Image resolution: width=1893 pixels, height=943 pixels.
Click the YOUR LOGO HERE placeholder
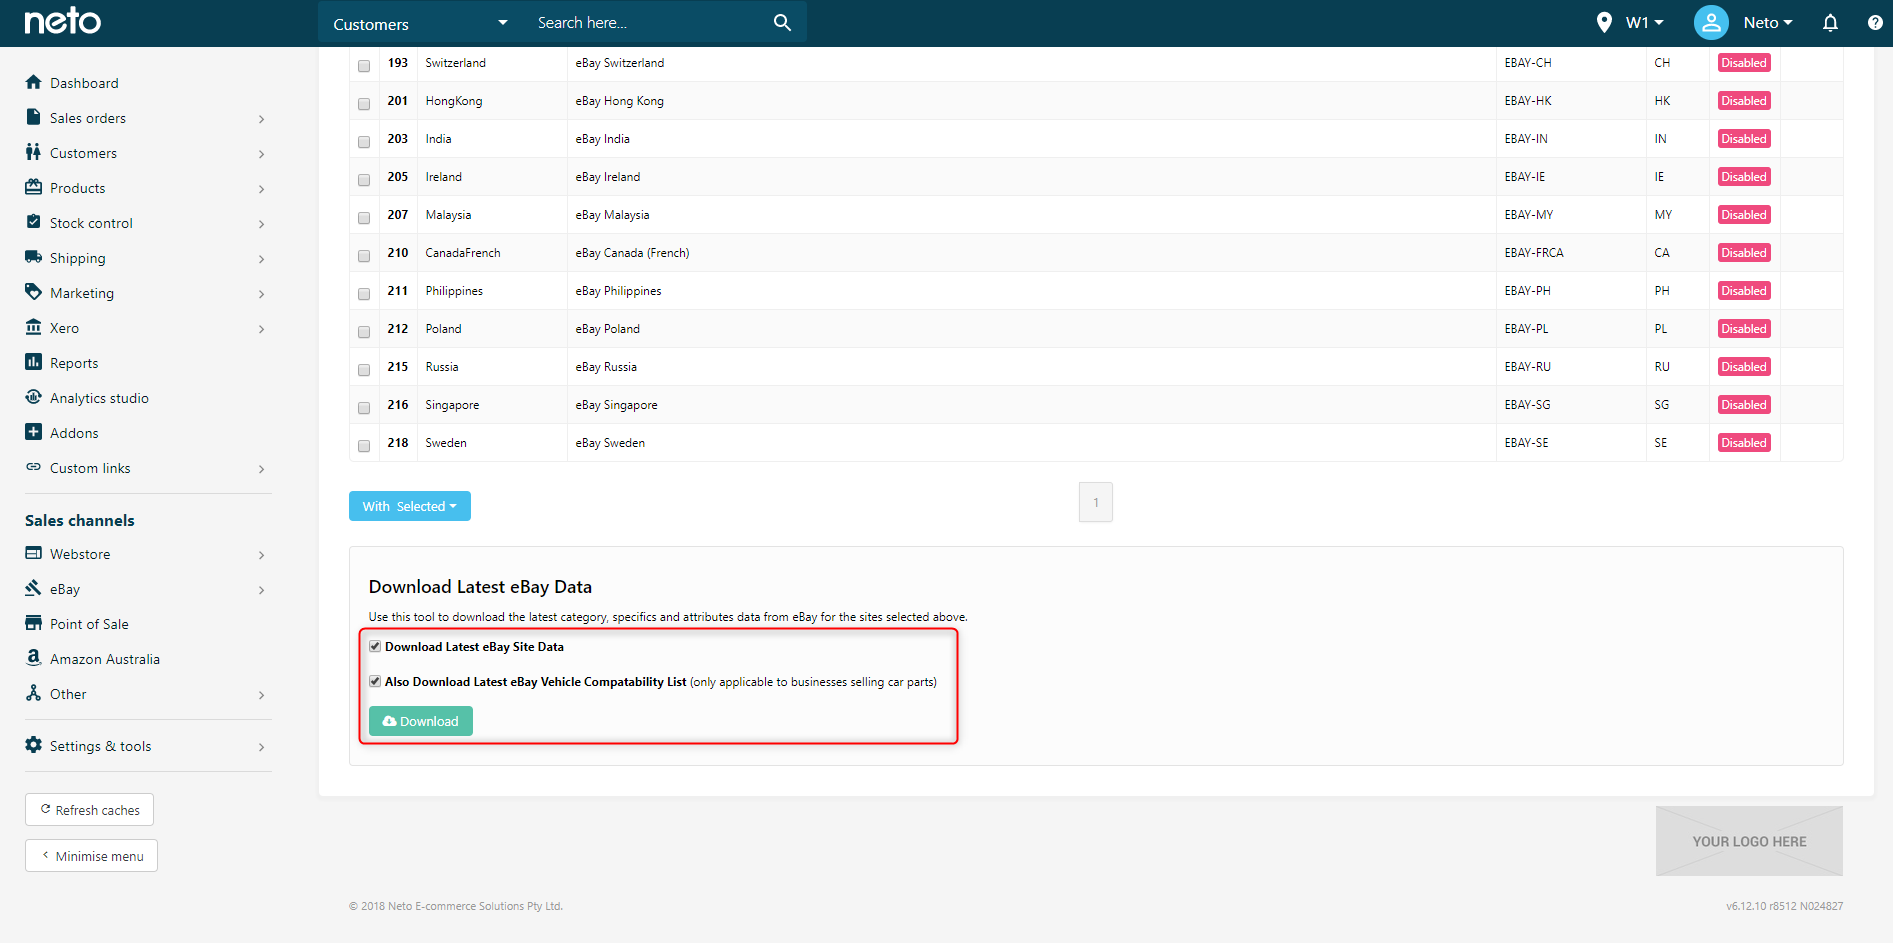pos(1749,841)
